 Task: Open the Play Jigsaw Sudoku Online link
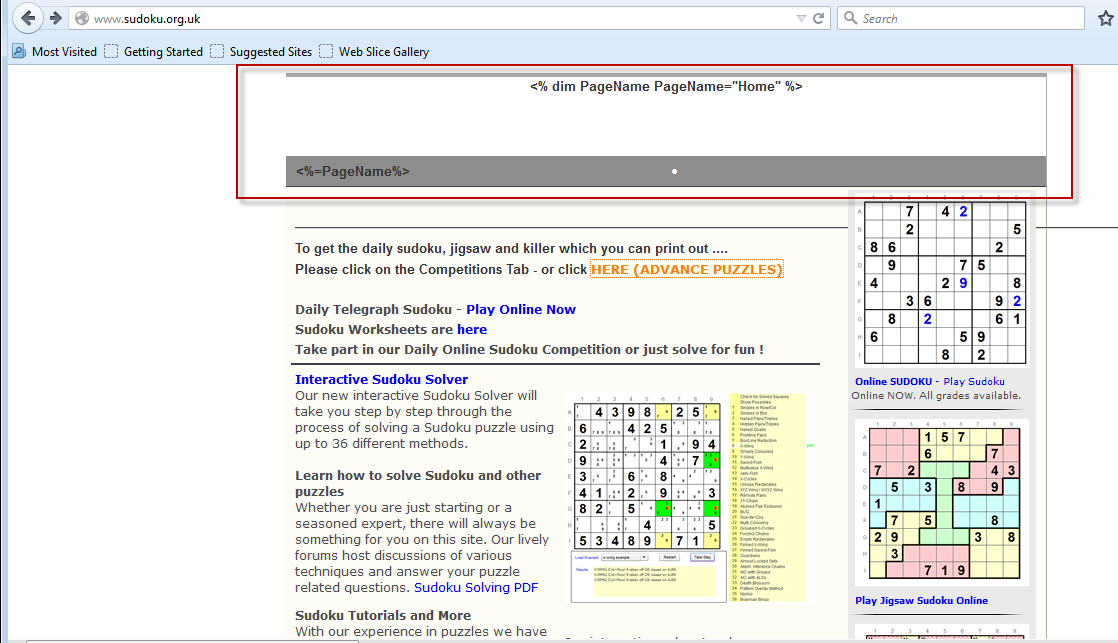point(921,600)
